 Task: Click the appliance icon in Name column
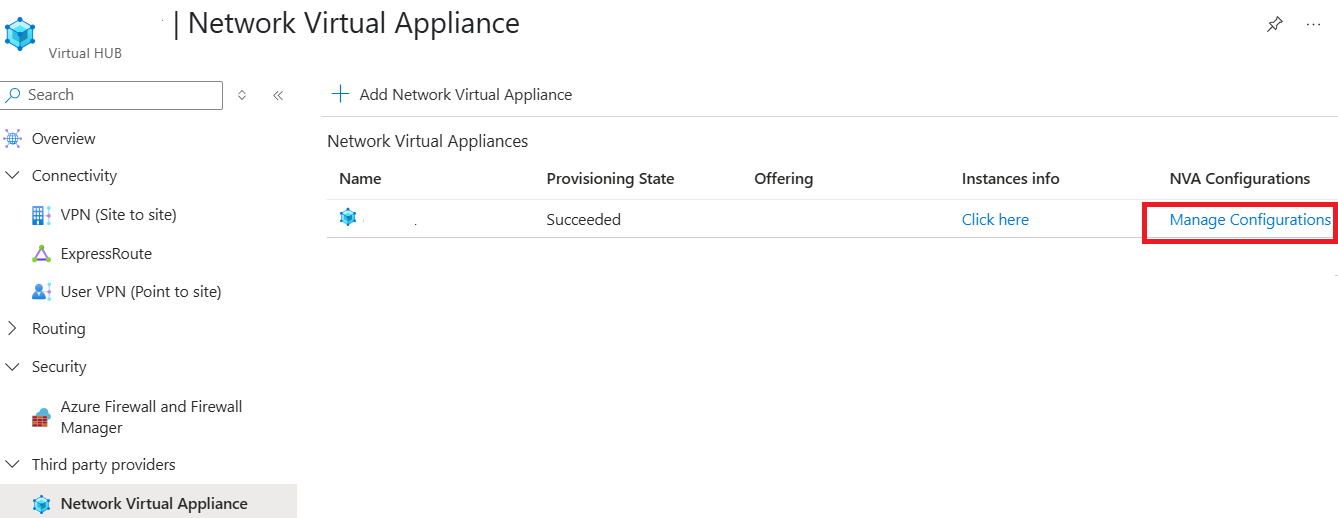348,217
